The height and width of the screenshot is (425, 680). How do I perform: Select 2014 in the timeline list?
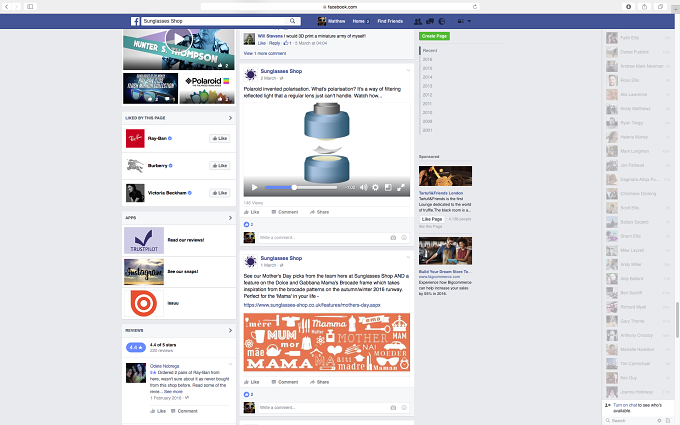pyautogui.click(x=428, y=77)
